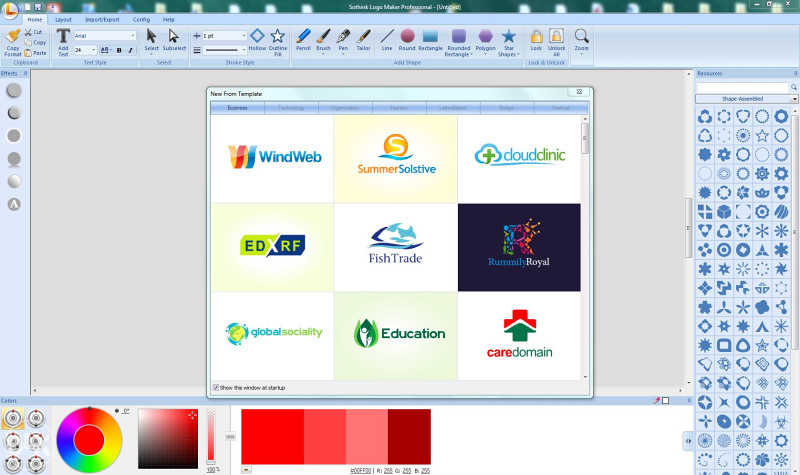Choose the Brush tool
The width and height of the screenshot is (800, 475).
tap(323, 41)
